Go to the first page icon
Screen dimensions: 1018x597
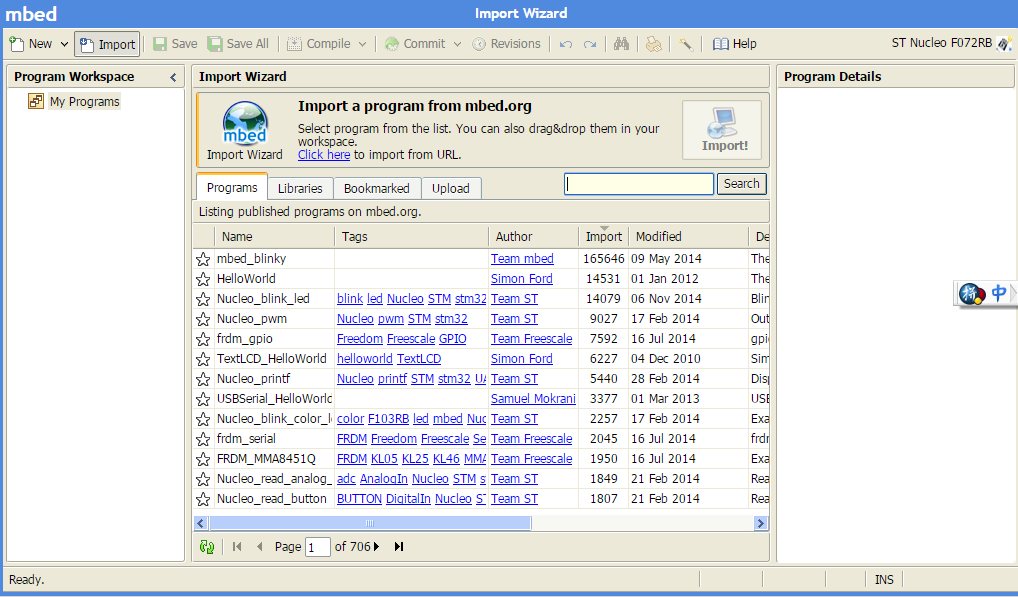pos(237,547)
